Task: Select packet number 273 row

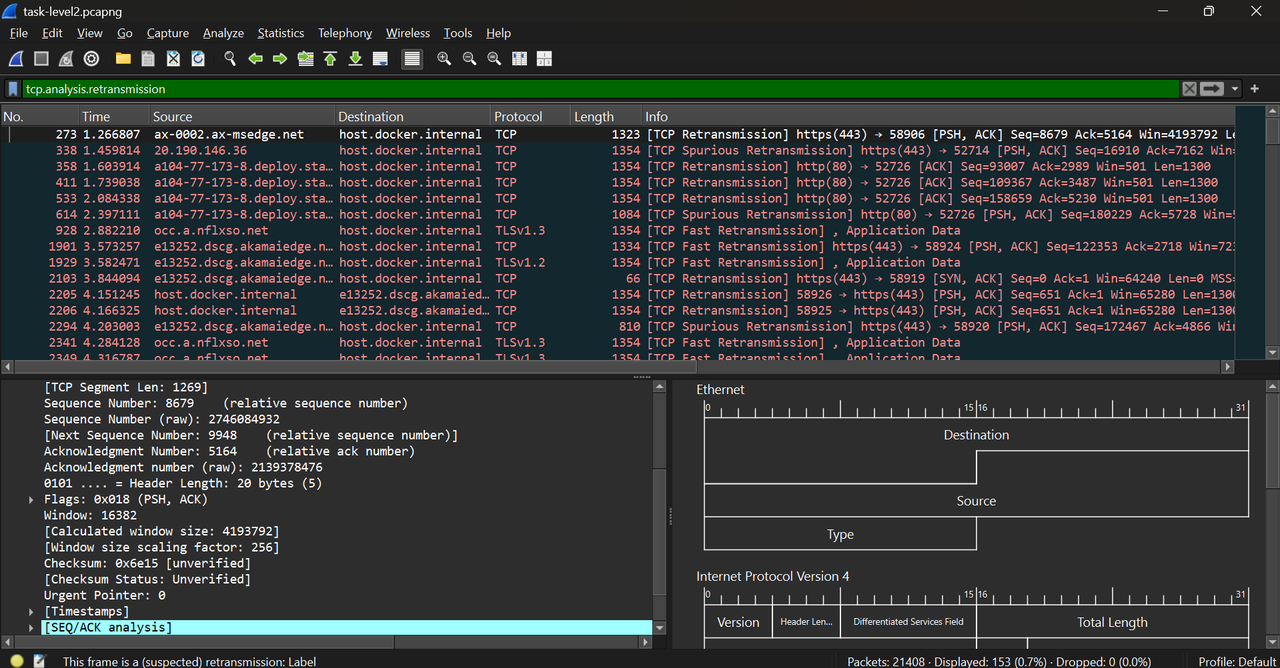Action: tap(618, 134)
